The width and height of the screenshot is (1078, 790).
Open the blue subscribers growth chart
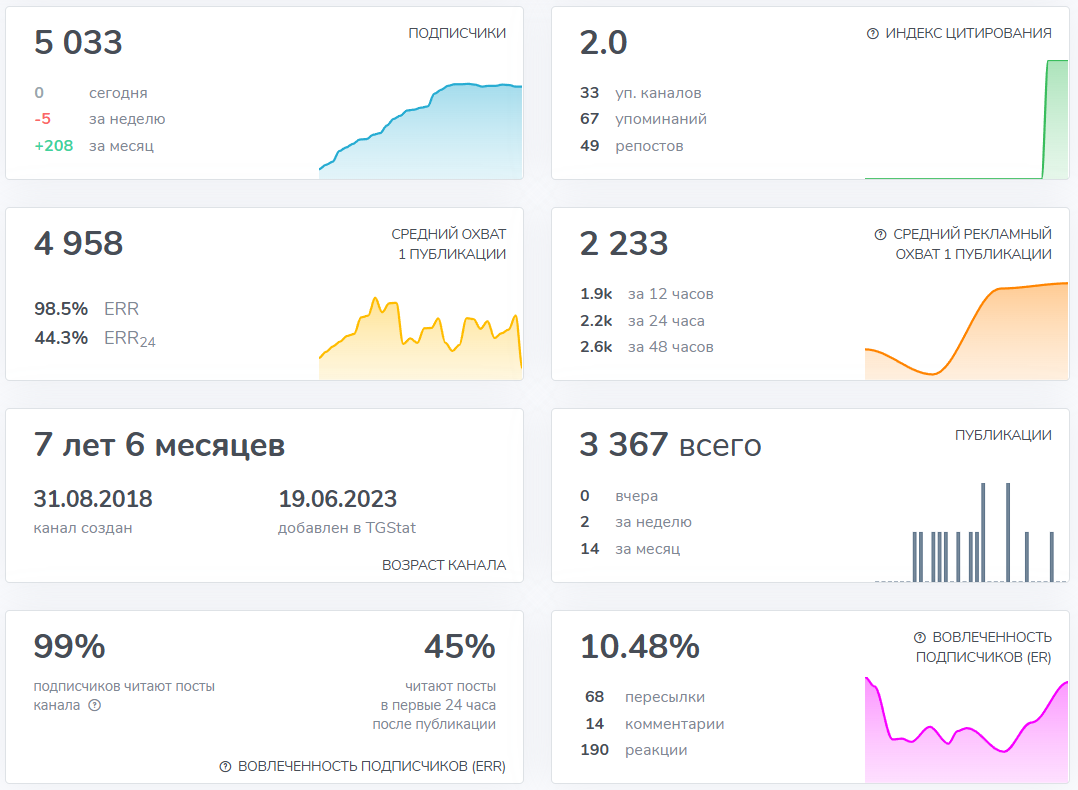click(x=420, y=130)
